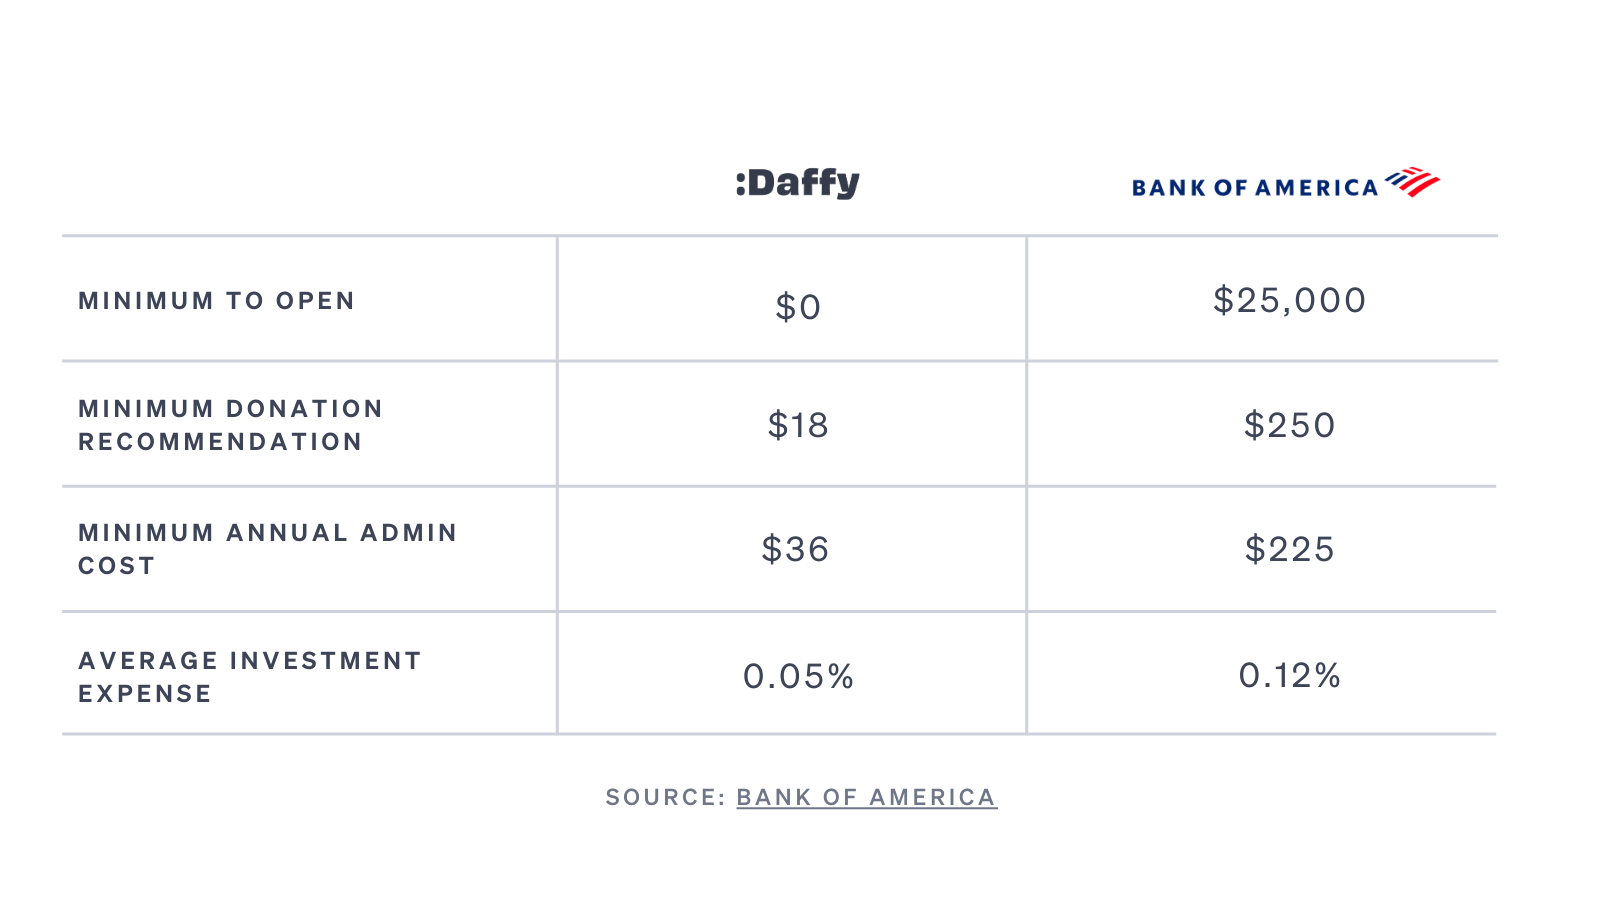
Task: Open the Bank of America source link
Action: pyautogui.click(x=867, y=797)
